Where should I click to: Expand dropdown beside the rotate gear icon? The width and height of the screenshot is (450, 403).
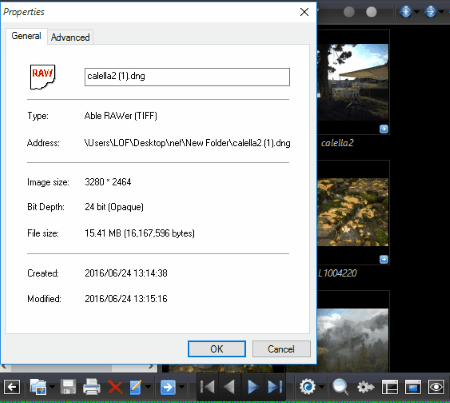pos(322,387)
